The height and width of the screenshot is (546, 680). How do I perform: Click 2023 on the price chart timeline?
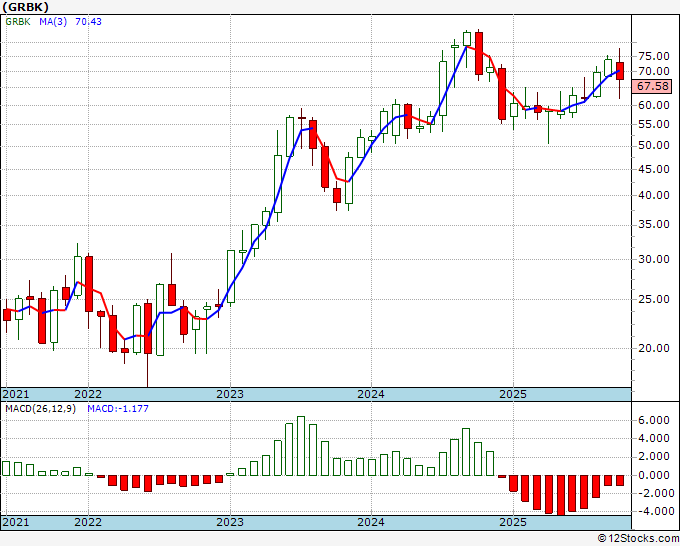pos(230,394)
